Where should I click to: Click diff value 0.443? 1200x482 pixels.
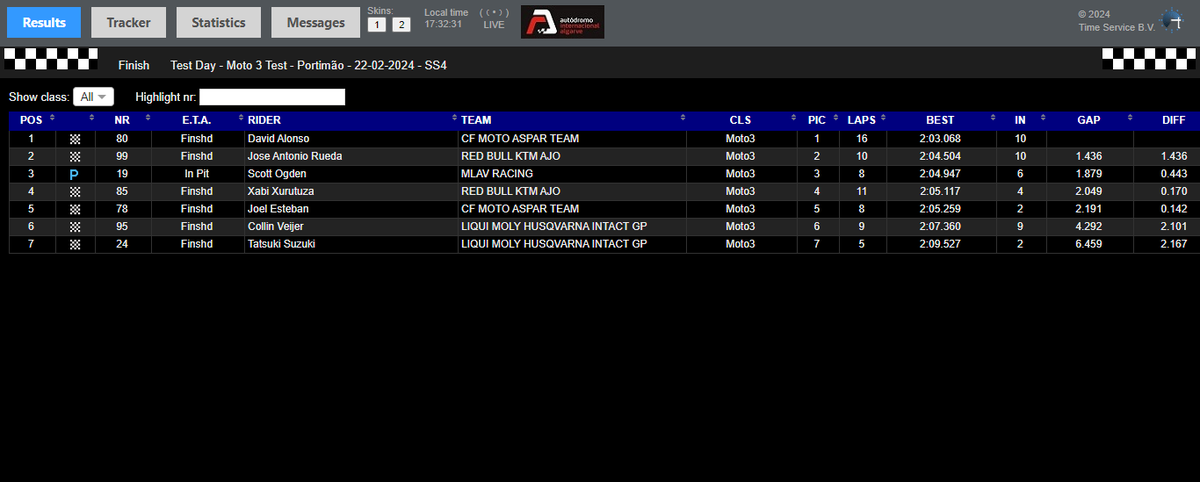tap(1173, 174)
